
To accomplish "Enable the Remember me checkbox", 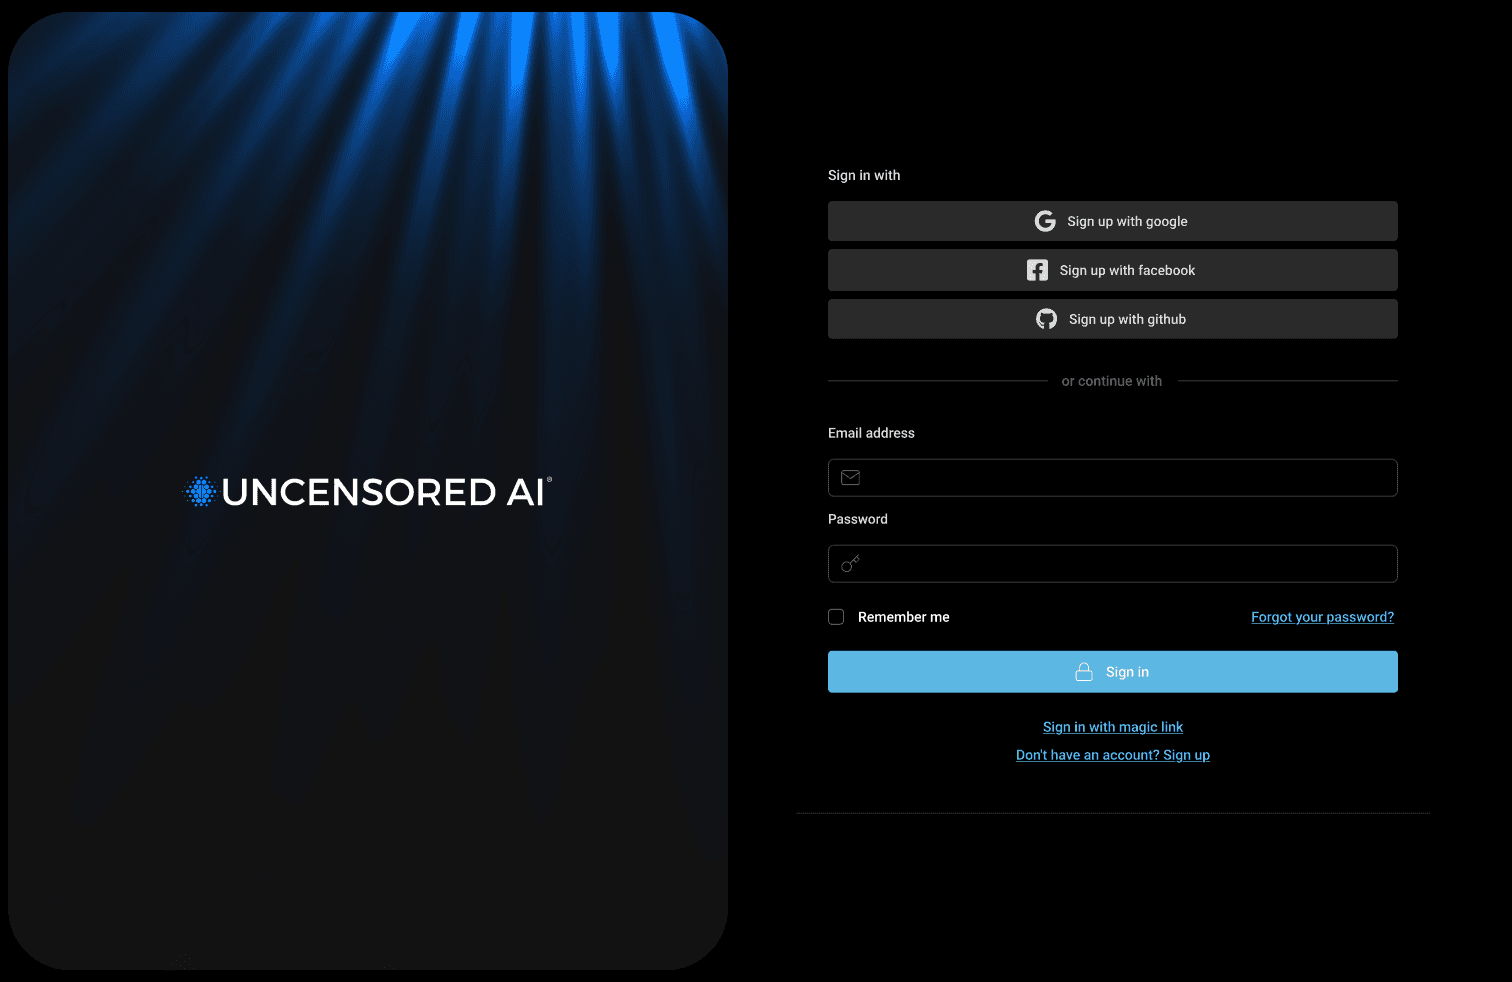I will click(836, 617).
